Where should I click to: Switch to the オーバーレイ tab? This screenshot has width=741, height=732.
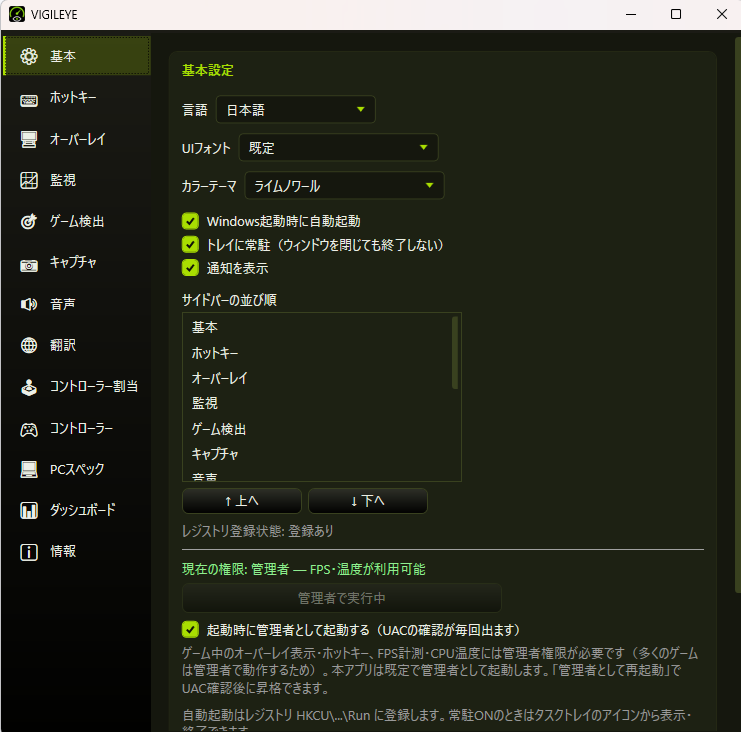click(78, 139)
